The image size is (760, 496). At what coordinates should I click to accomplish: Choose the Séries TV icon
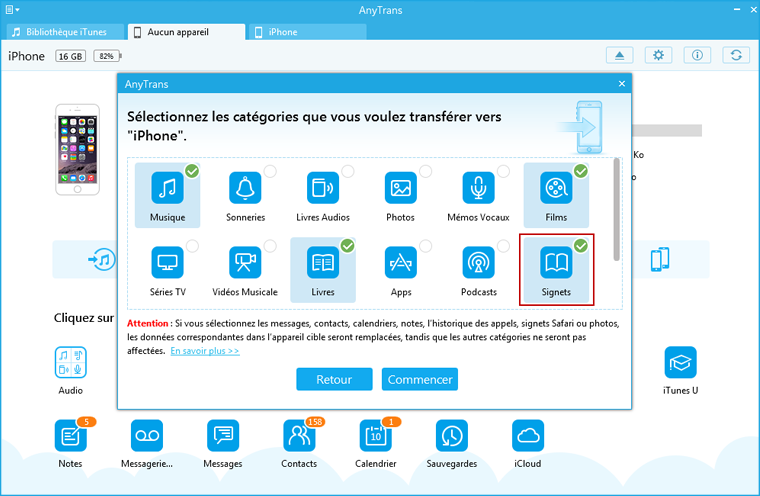click(167, 262)
